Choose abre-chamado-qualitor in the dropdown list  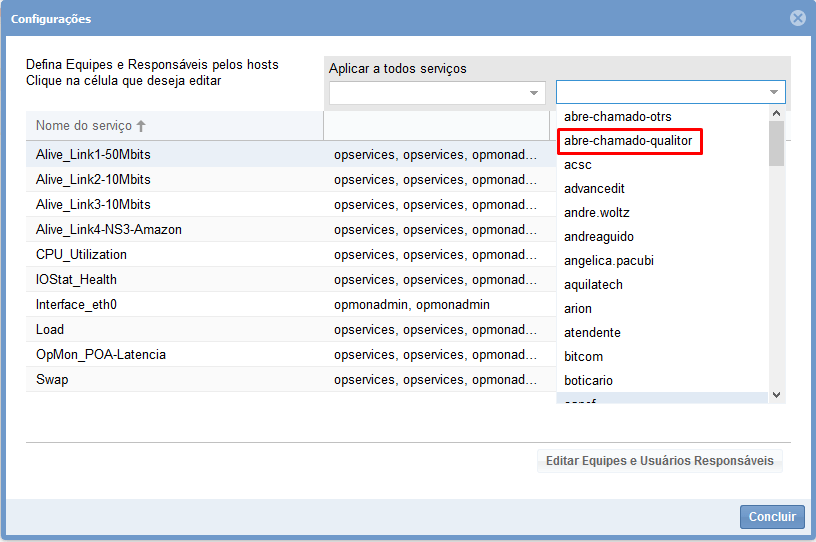(x=628, y=141)
